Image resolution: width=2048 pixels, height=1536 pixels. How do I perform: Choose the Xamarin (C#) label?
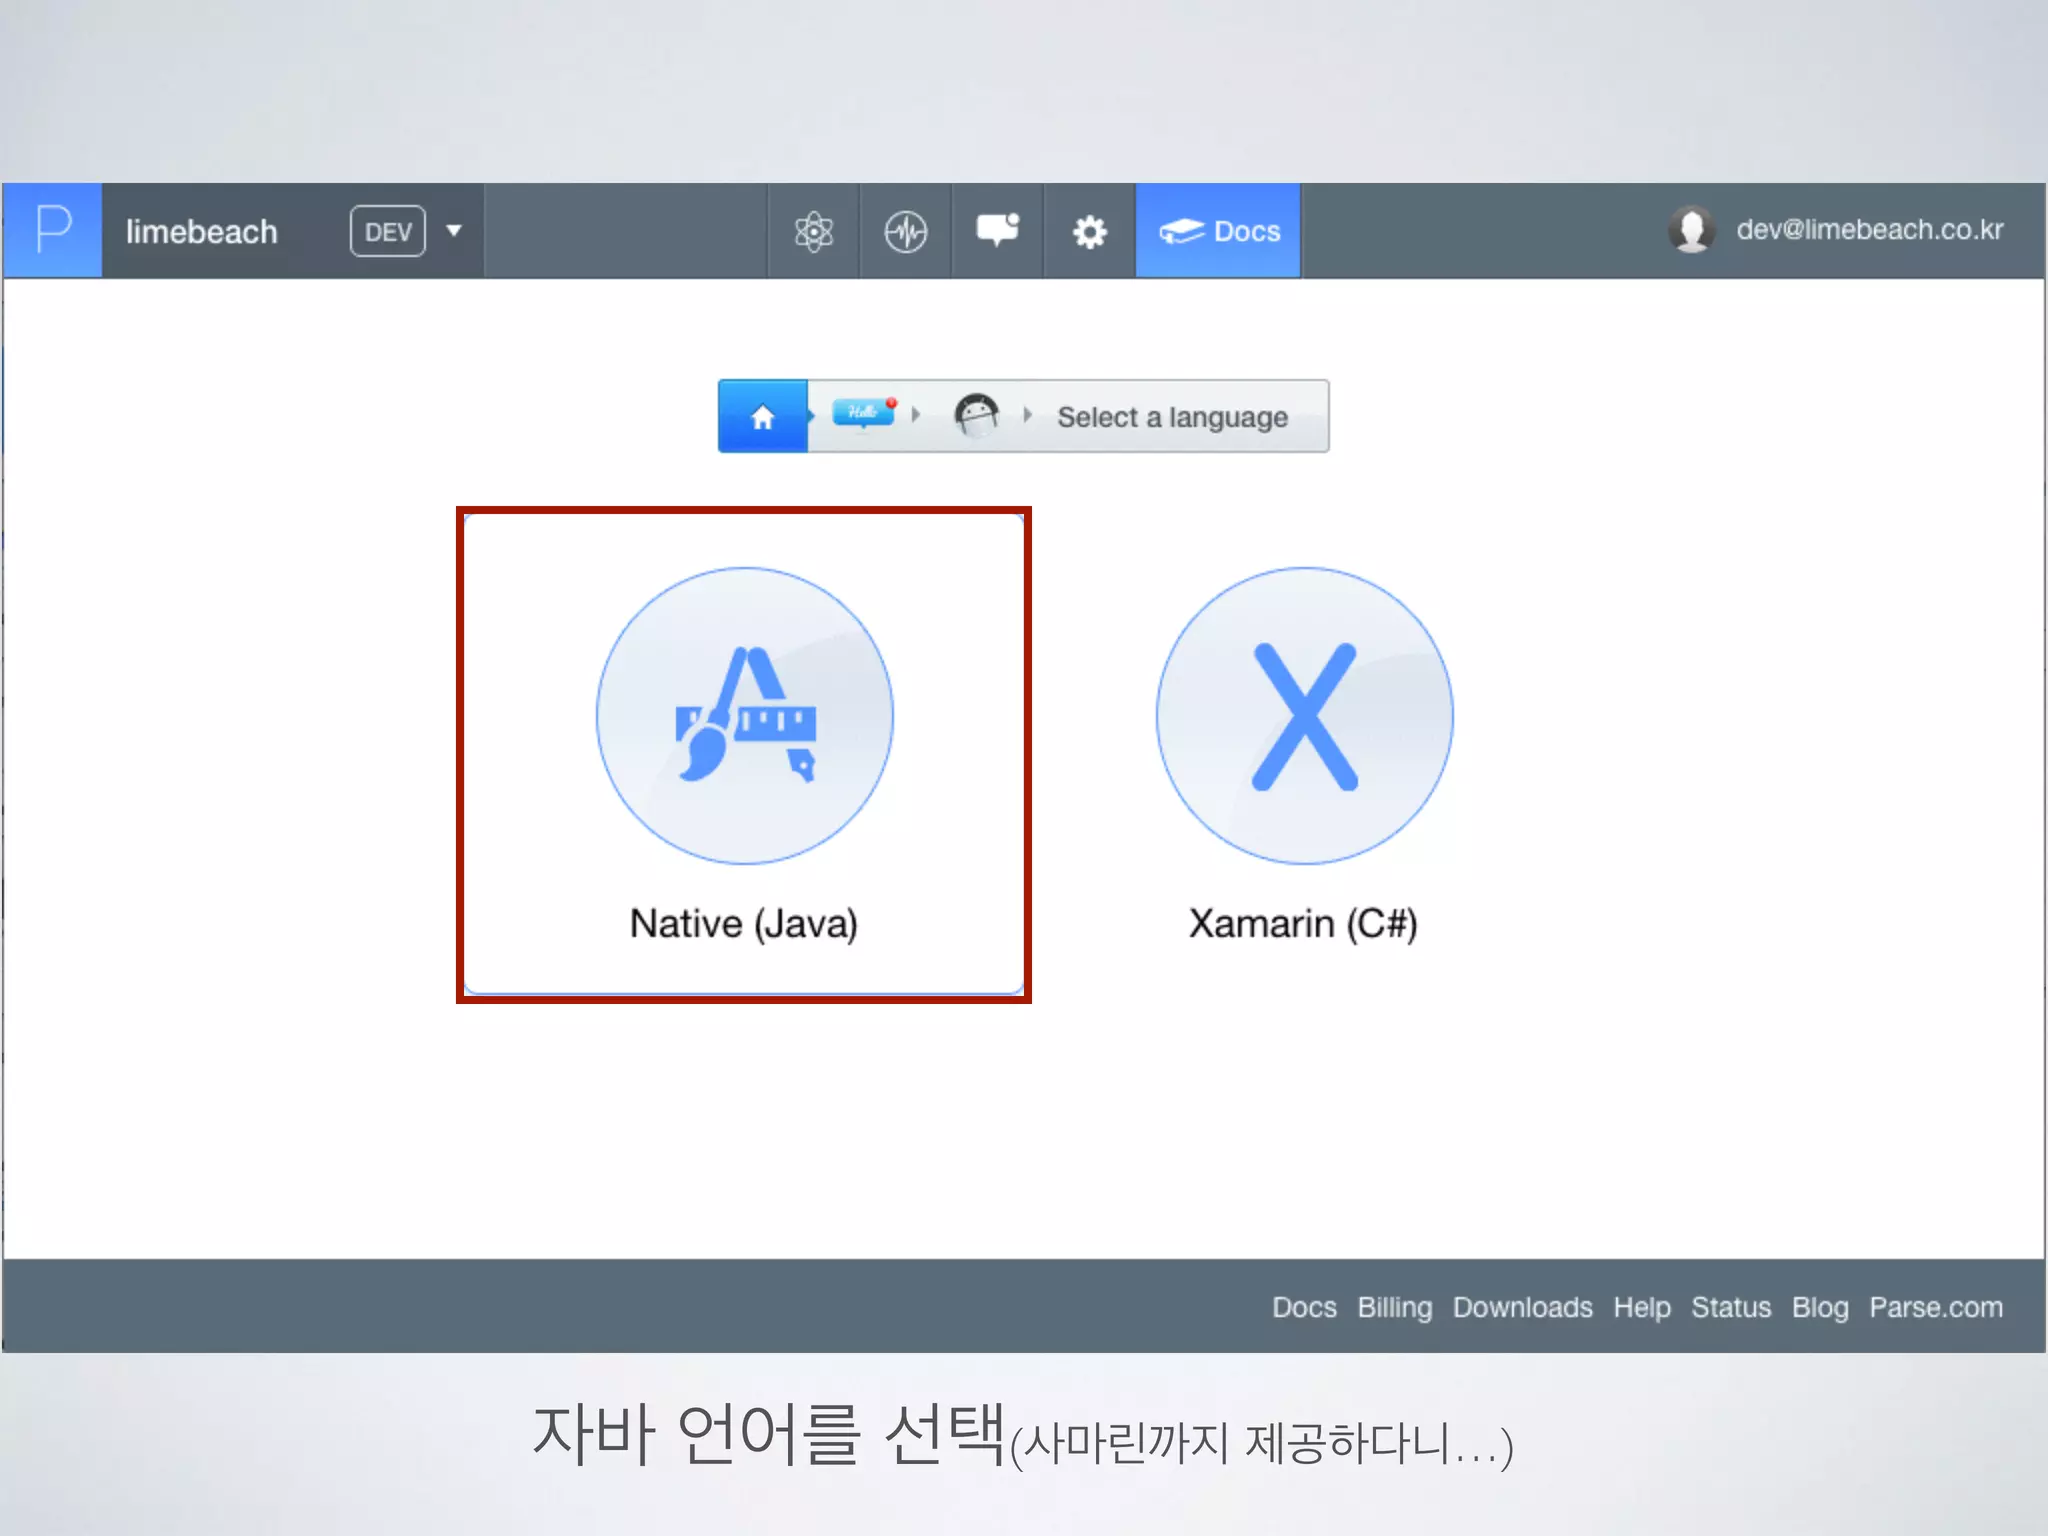(1304, 923)
